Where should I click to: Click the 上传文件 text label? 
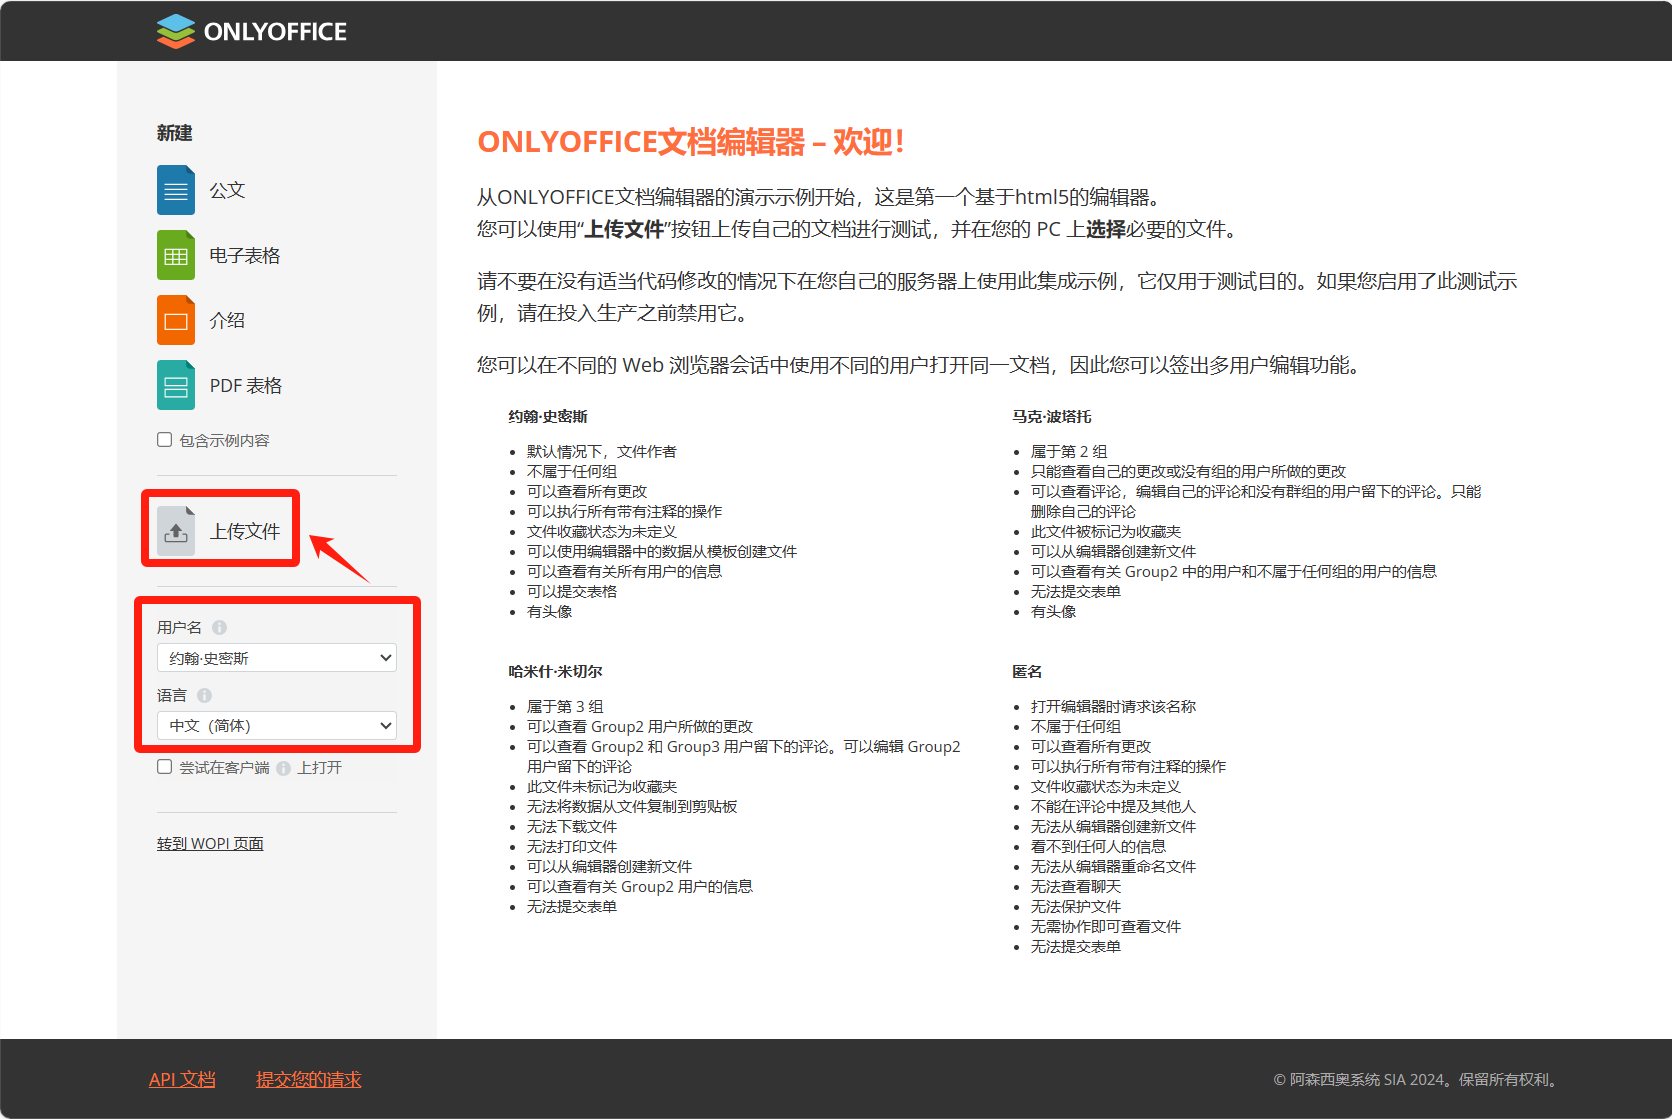(245, 532)
